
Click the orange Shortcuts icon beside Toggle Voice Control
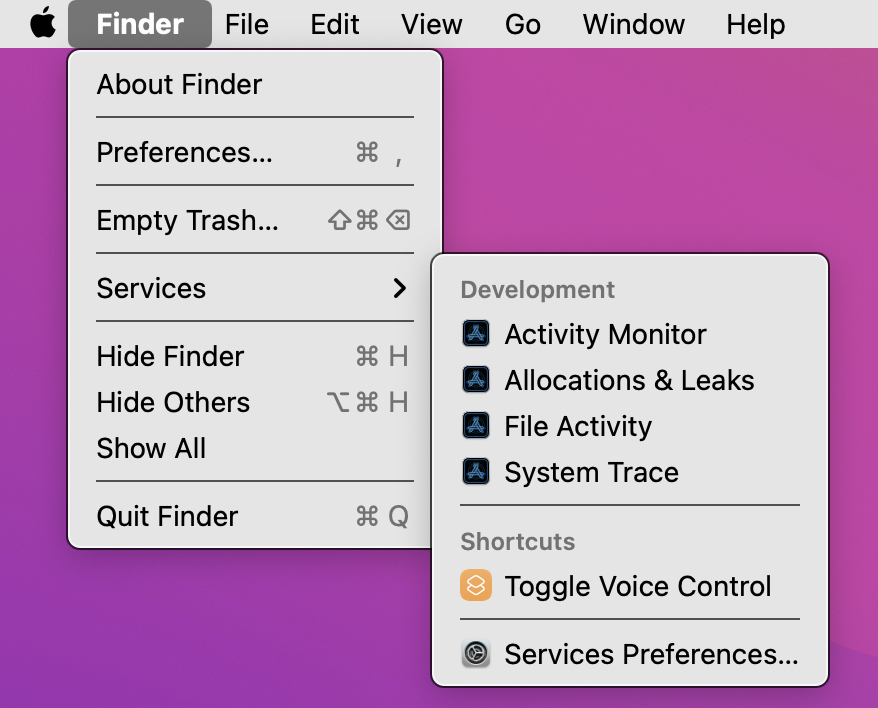tap(476, 585)
